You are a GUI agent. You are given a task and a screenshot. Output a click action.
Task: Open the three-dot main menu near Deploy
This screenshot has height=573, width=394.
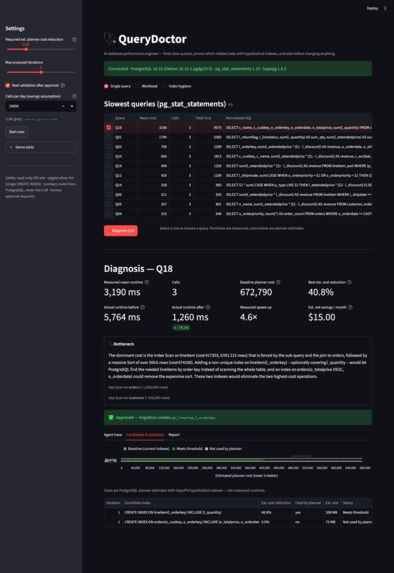(385, 8)
